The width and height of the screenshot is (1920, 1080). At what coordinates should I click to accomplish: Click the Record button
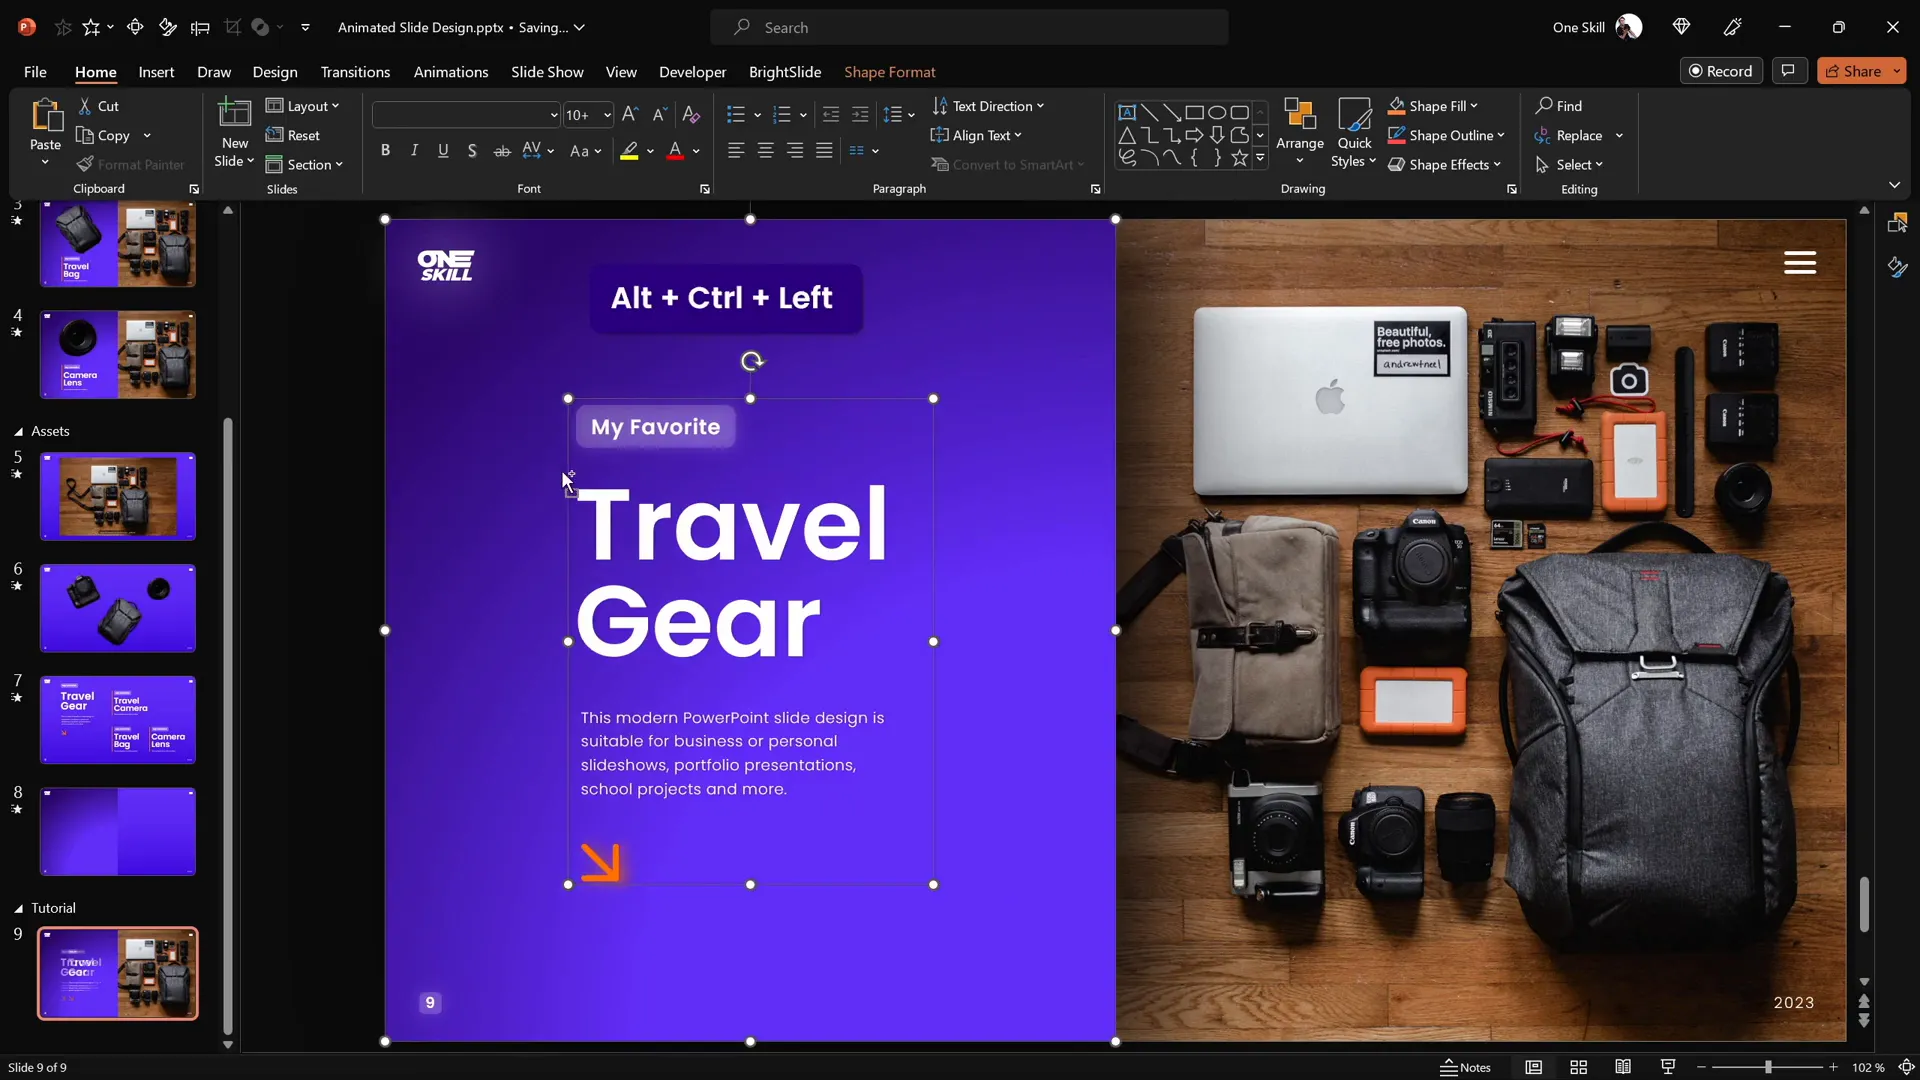click(x=1722, y=71)
